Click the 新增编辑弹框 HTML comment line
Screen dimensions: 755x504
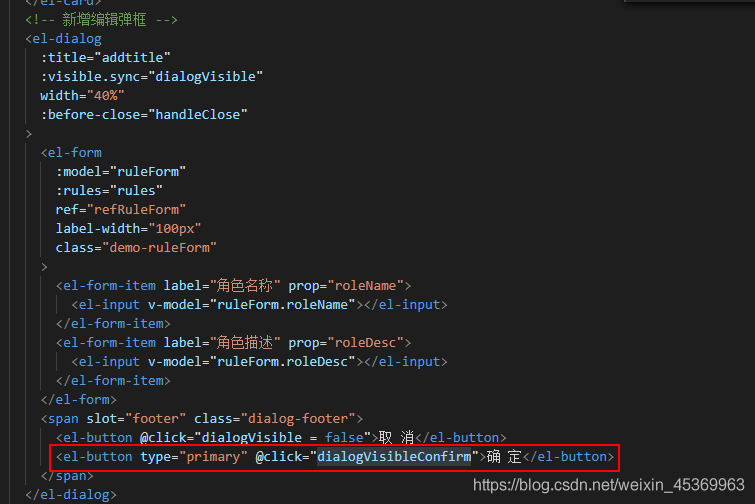(102, 20)
